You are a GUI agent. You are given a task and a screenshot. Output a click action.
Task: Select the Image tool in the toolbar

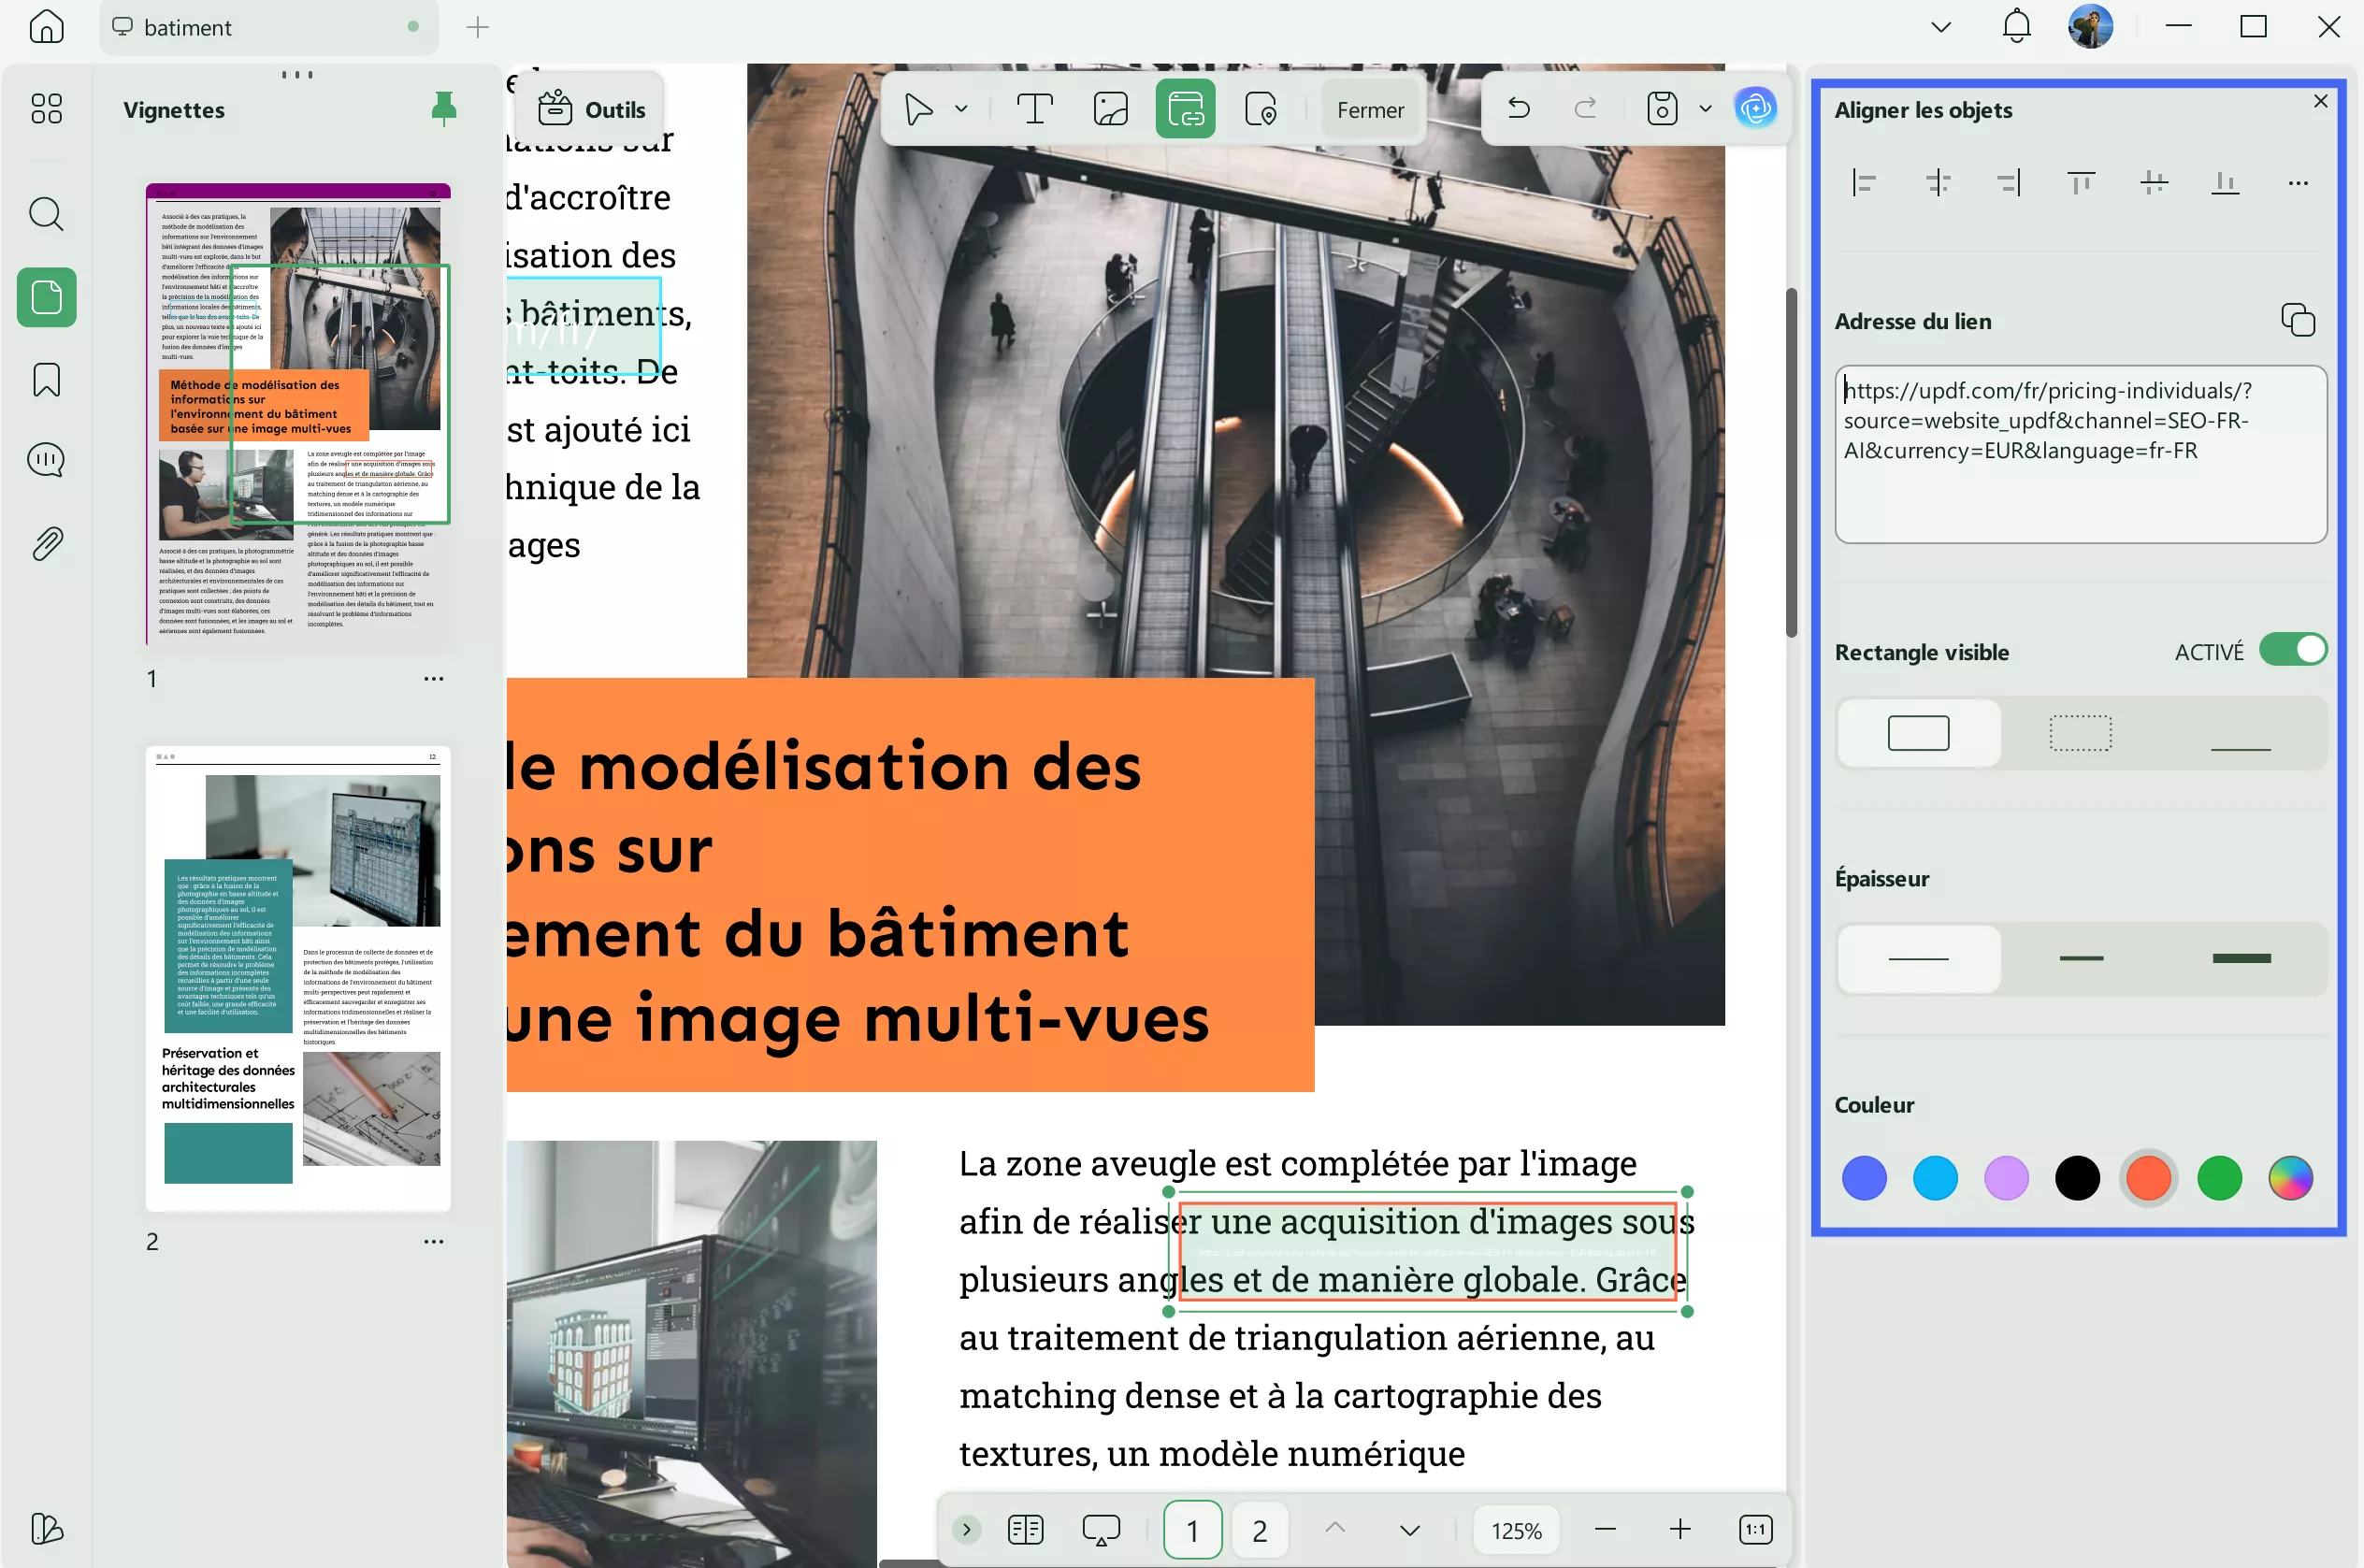[1110, 108]
